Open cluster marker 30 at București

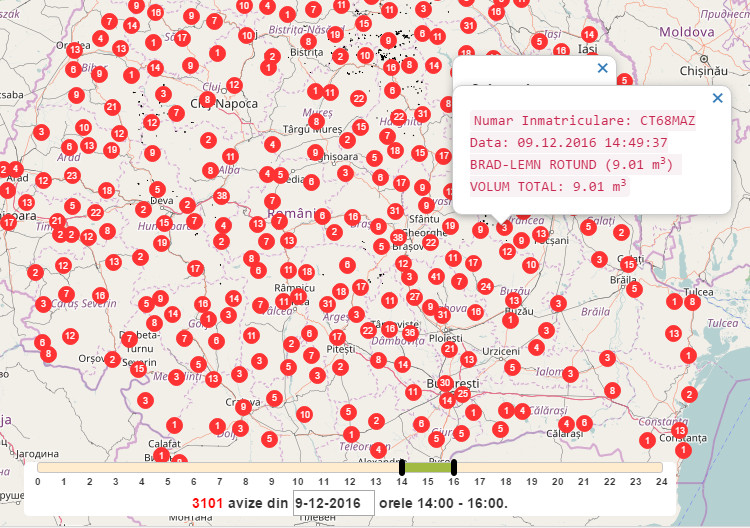445,382
